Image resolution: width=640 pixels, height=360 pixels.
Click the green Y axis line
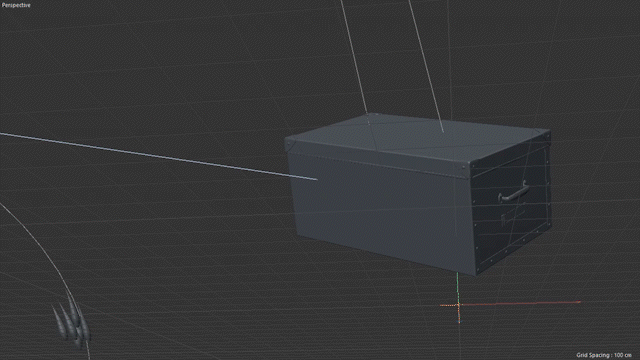point(458,288)
